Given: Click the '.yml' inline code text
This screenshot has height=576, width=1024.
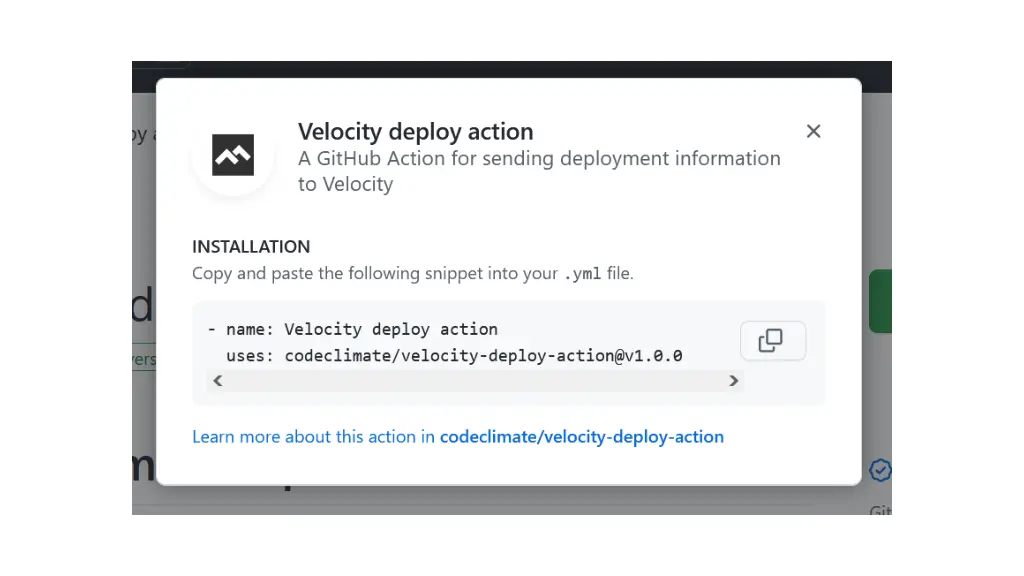Looking at the screenshot, I should tap(582, 274).
